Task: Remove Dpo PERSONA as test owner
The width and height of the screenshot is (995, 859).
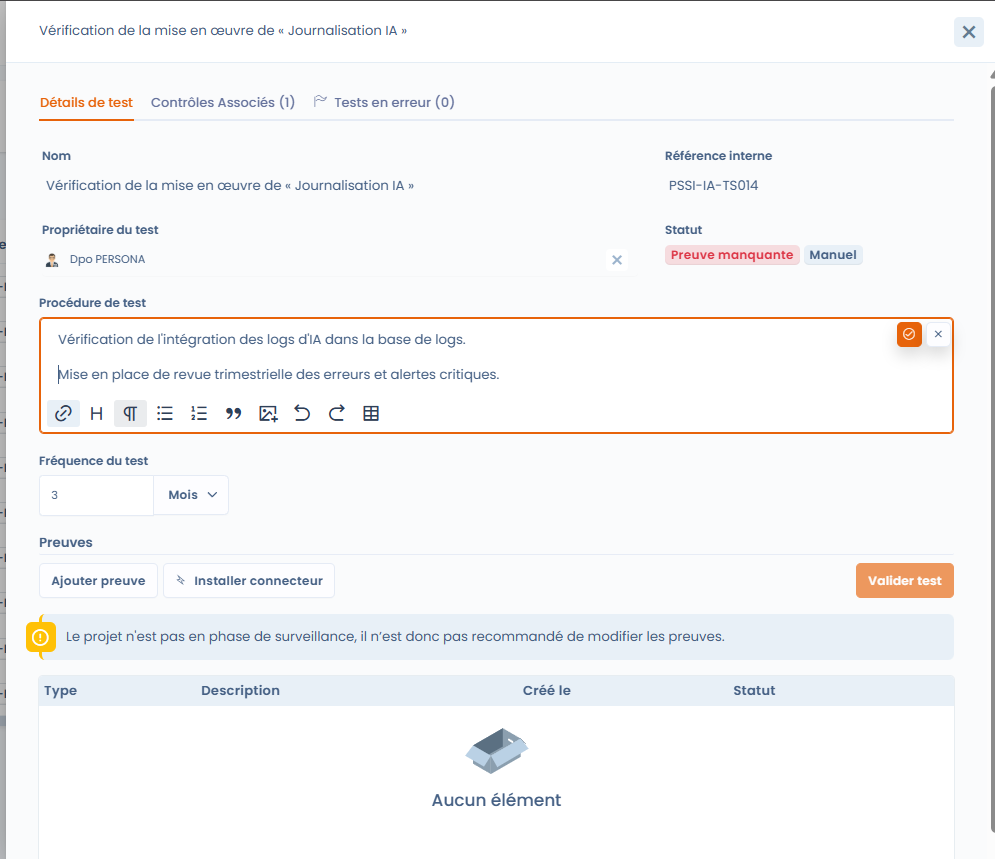Action: click(617, 260)
